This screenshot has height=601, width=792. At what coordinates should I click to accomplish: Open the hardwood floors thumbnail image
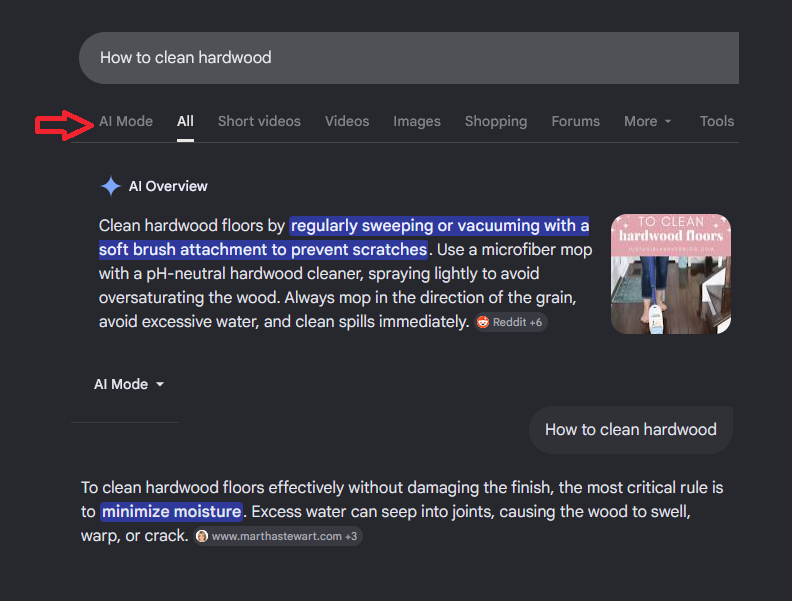click(x=671, y=274)
